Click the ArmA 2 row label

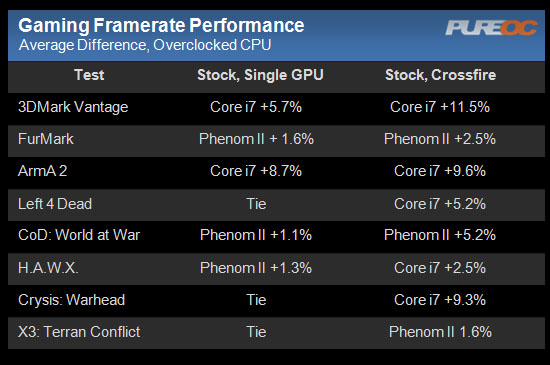[42, 171]
